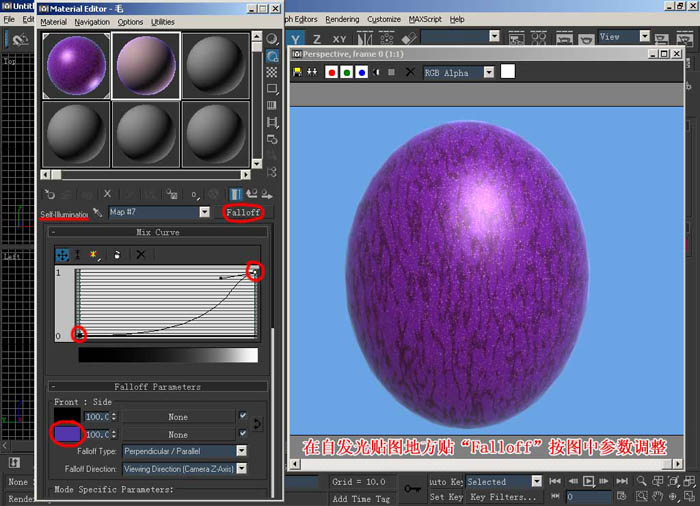This screenshot has width=700, height=506.
Task: Open the Map #7 name dropdown
Action: click(204, 213)
